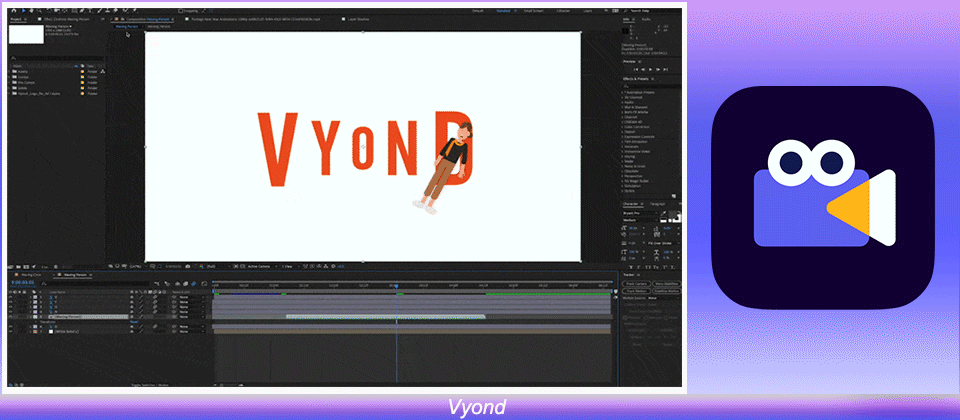Select the Clone Stamp tool
The image size is (960, 420).
(x=107, y=10)
